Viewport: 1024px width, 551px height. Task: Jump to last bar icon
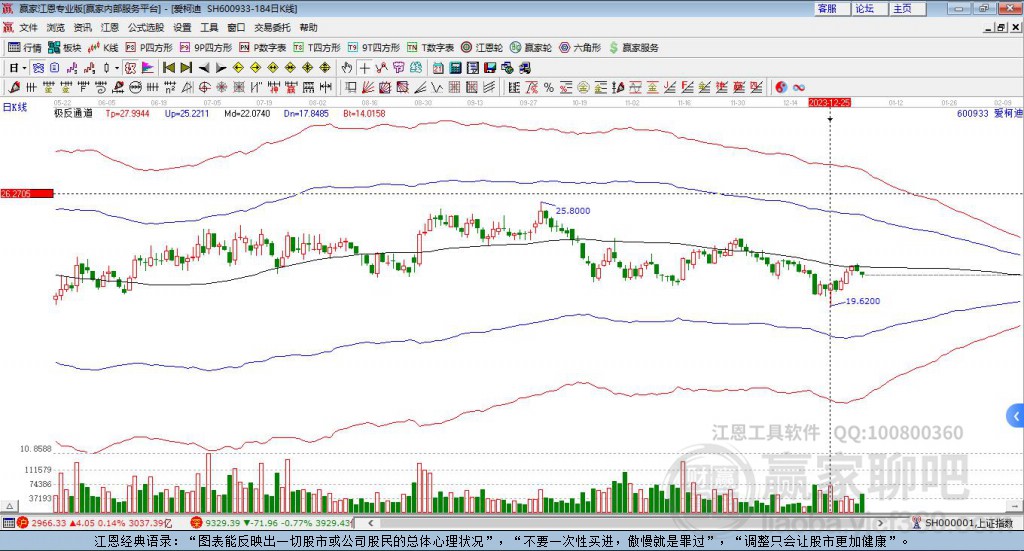(186, 68)
